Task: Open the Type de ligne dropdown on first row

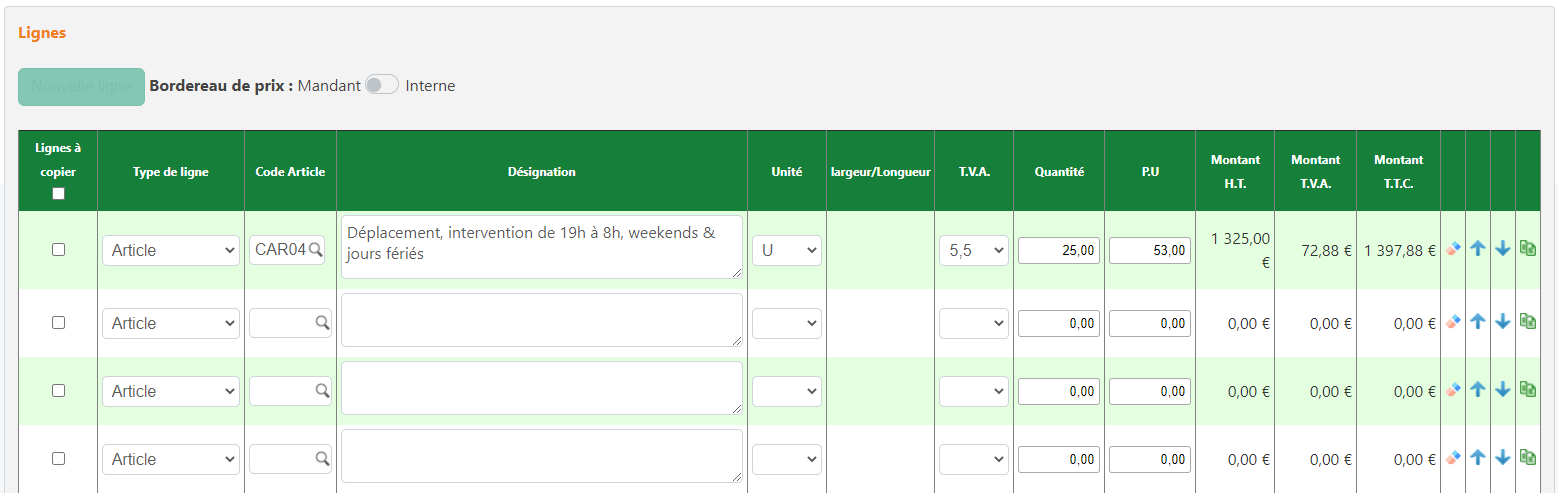Action: [x=171, y=251]
